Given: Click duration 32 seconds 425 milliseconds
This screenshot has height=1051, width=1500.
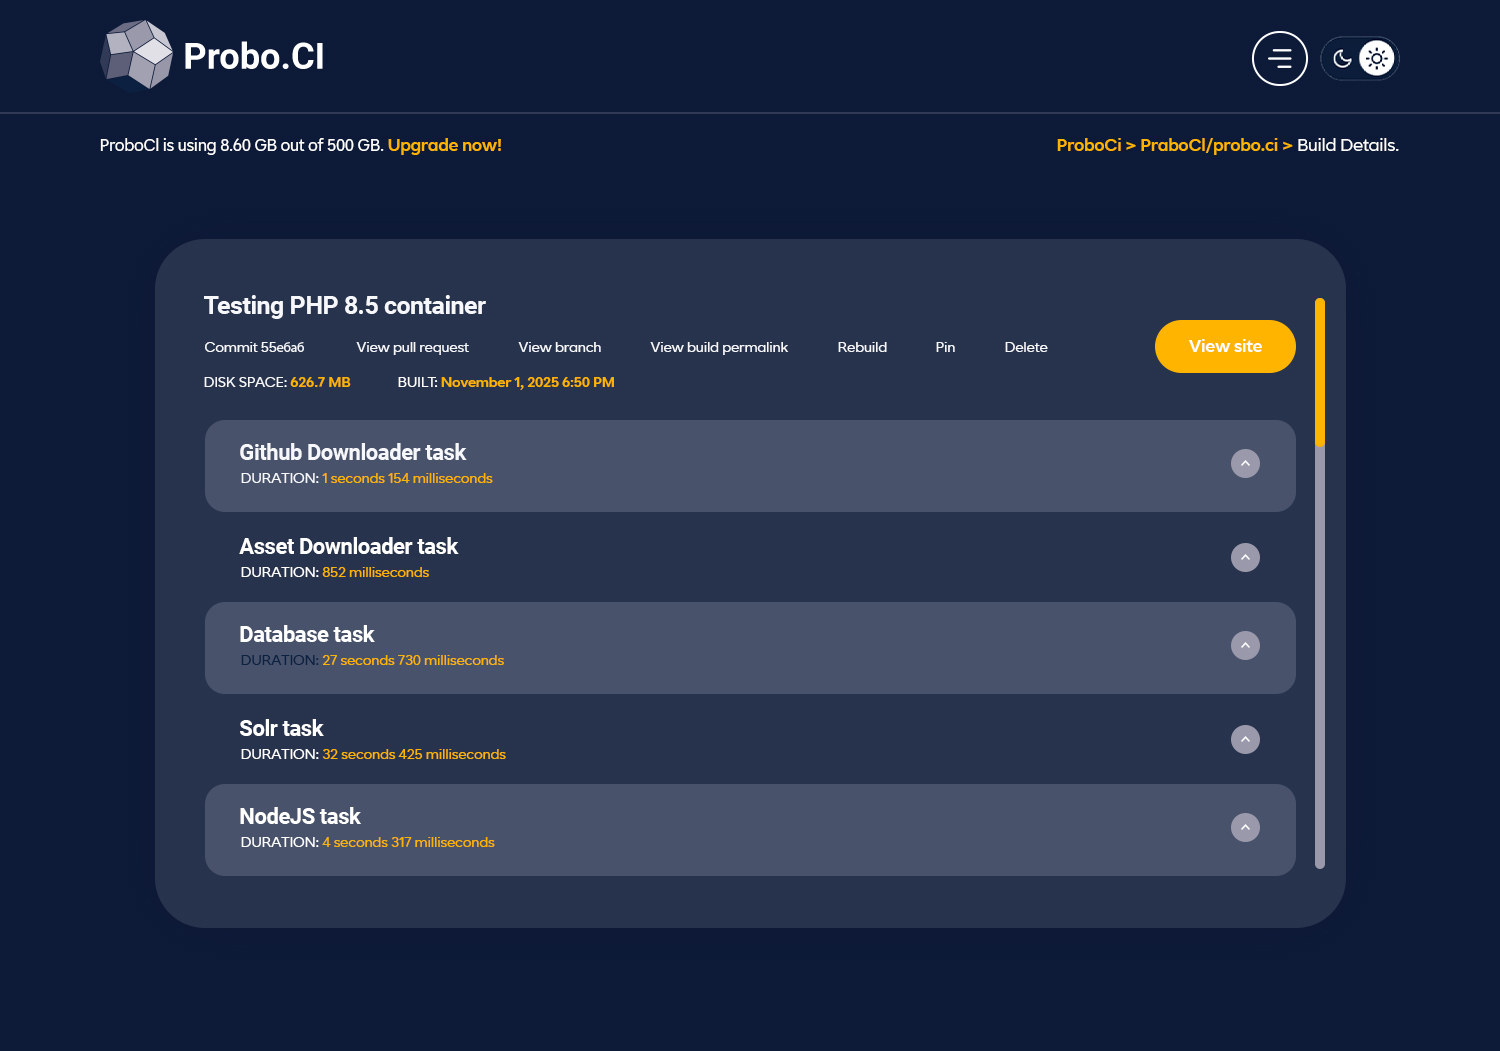Looking at the screenshot, I should 414,755.
